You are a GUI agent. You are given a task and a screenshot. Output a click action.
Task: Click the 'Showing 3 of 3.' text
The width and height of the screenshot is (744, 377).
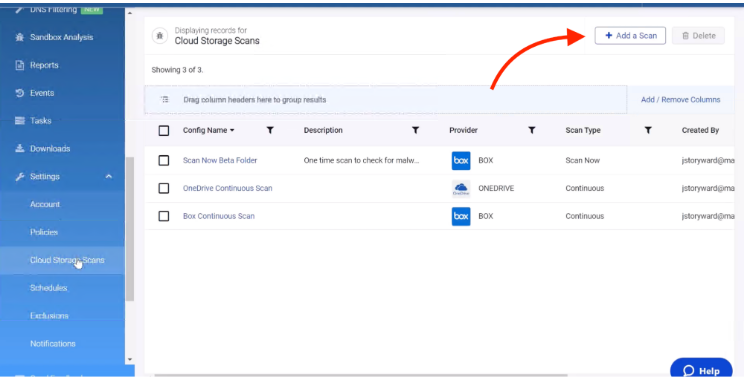tap(177, 70)
